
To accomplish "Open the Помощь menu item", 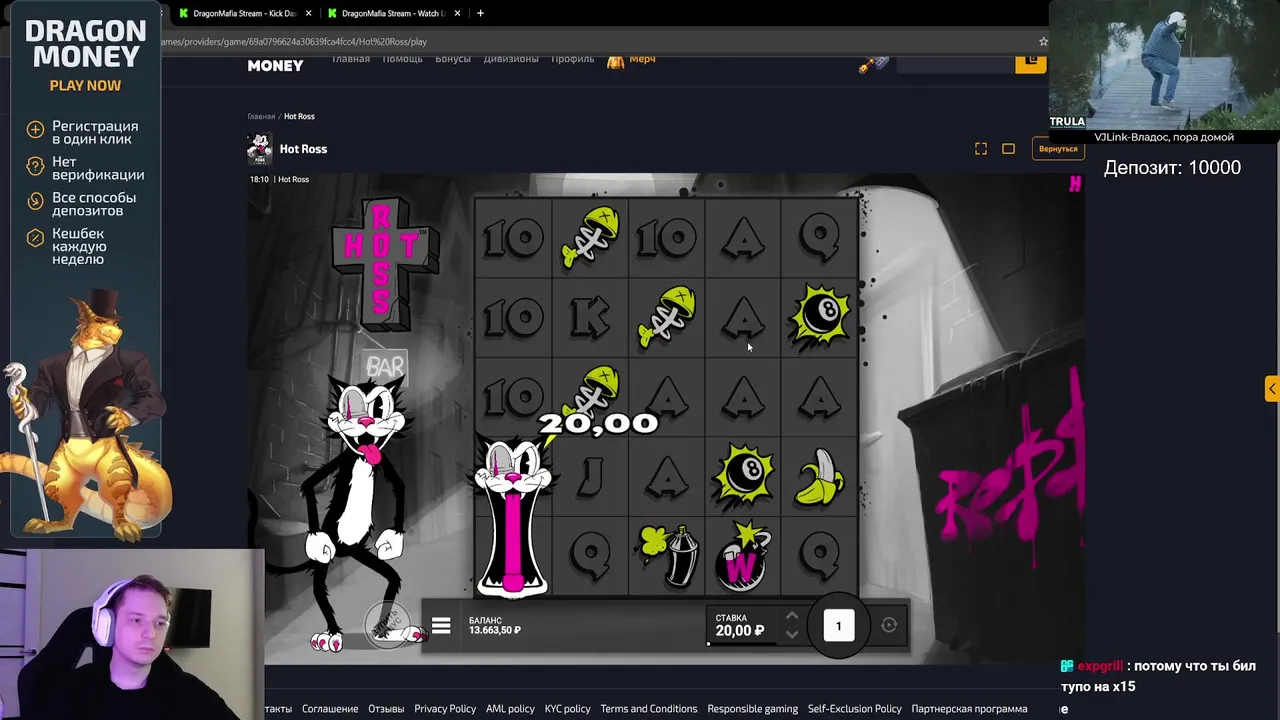I will (402, 59).
